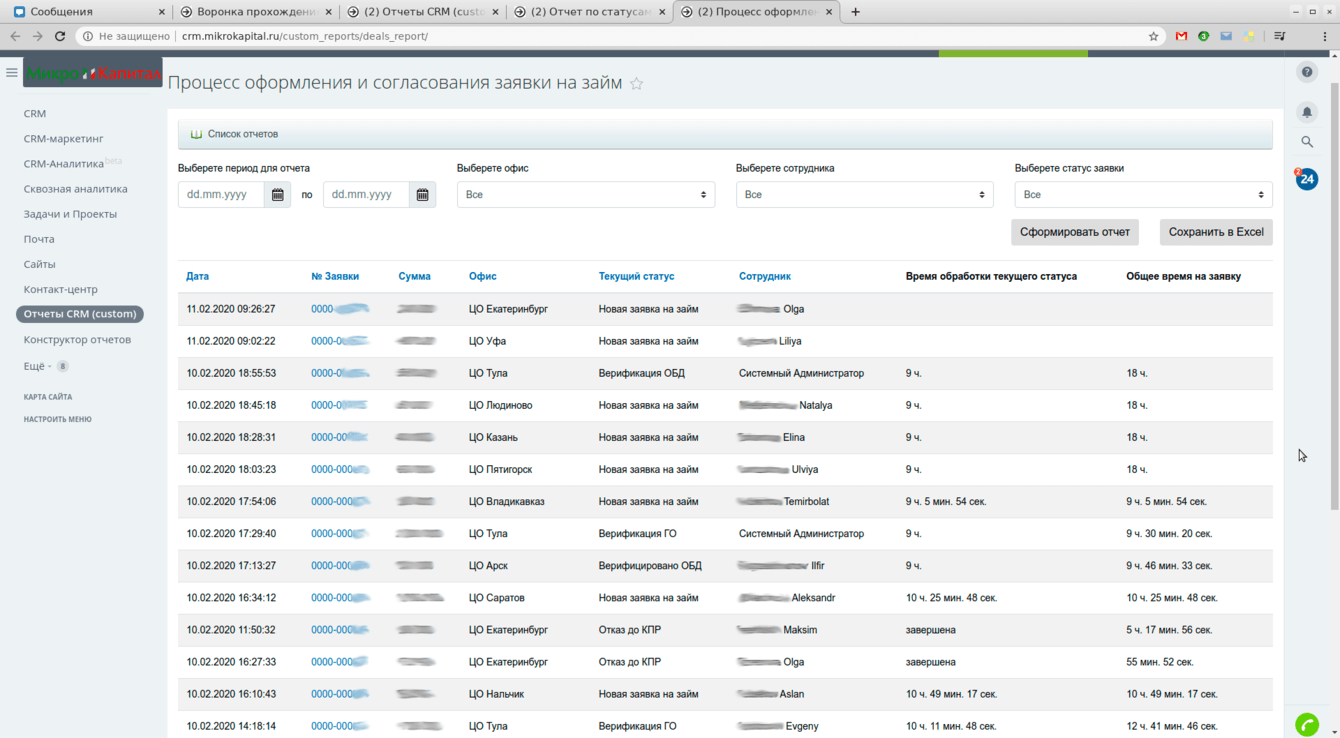This screenshot has width=1340, height=738.
Task: Switch to the Воронка прохождения tab
Action: coord(255,12)
